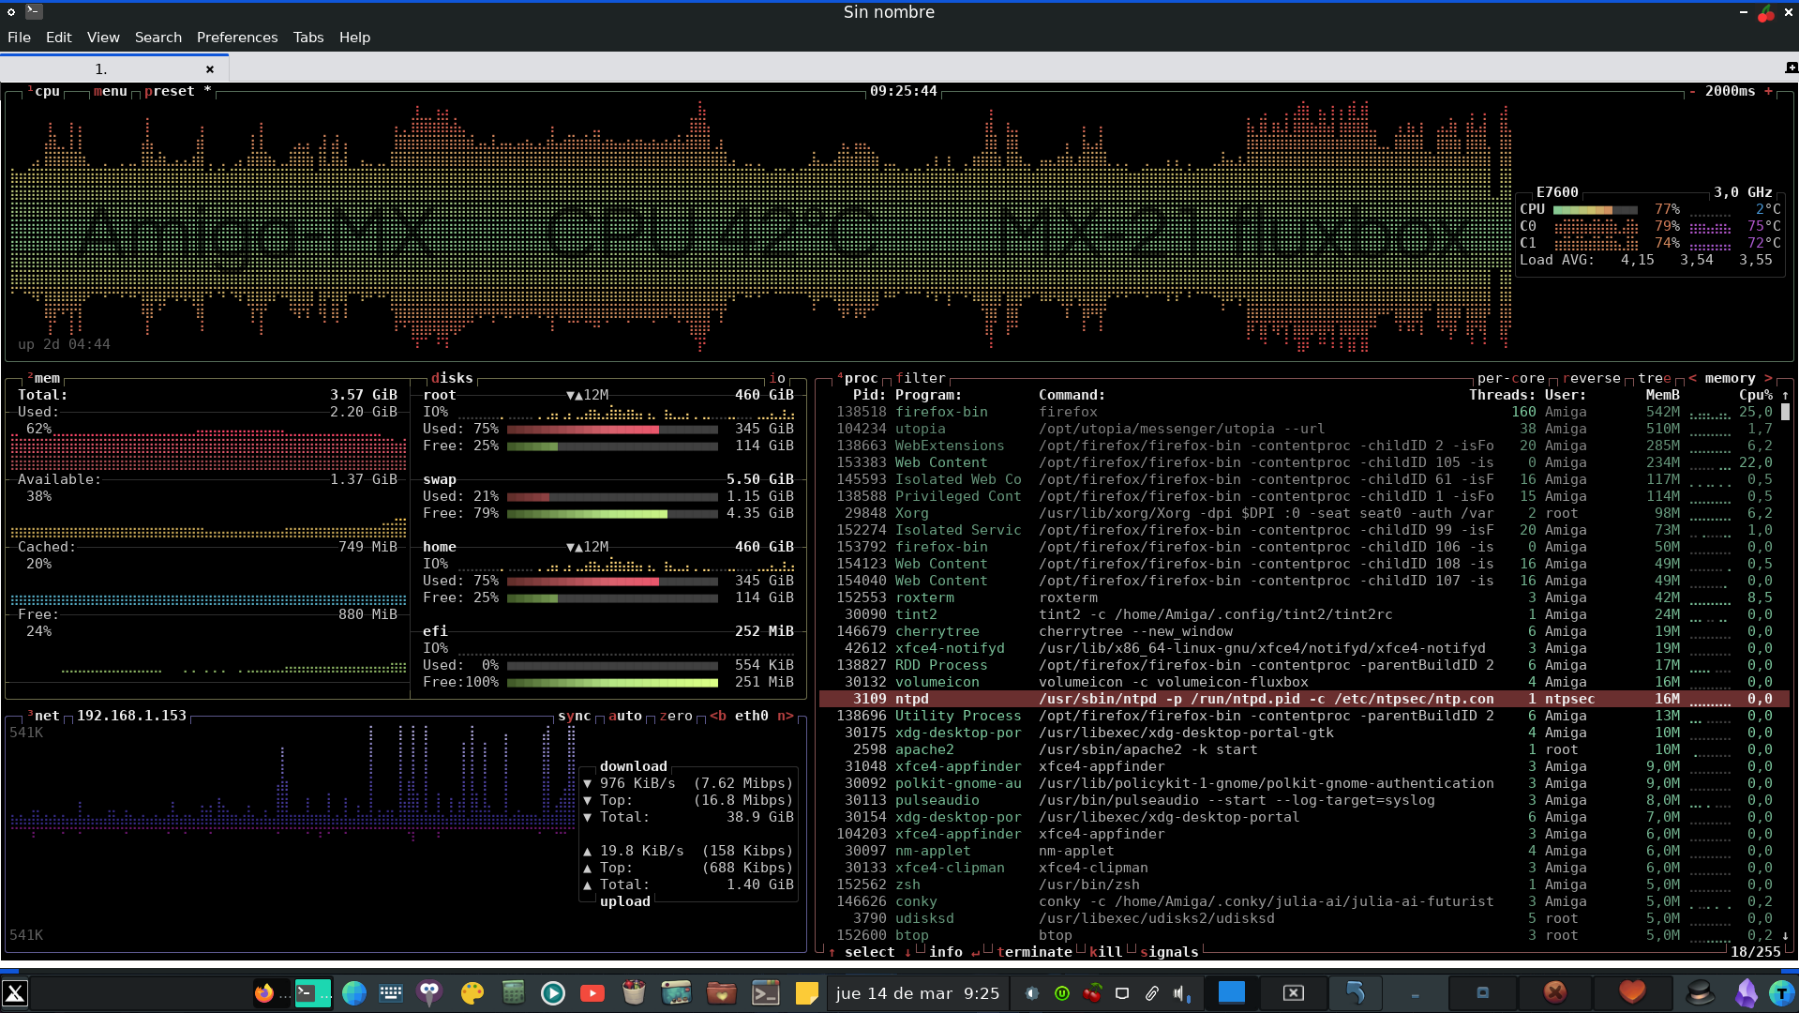Click select down arrow in proc footer
This screenshot has height=1013, width=1799.
[908, 952]
